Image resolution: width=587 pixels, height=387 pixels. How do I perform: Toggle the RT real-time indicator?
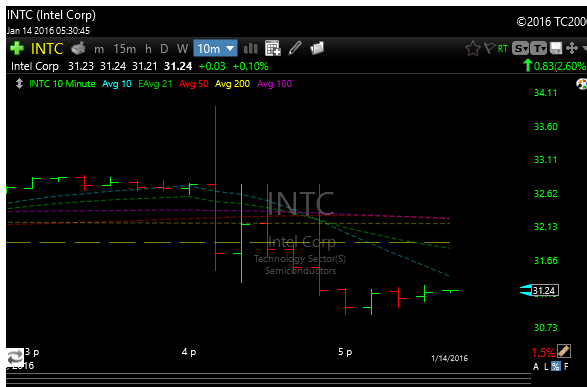(502, 49)
